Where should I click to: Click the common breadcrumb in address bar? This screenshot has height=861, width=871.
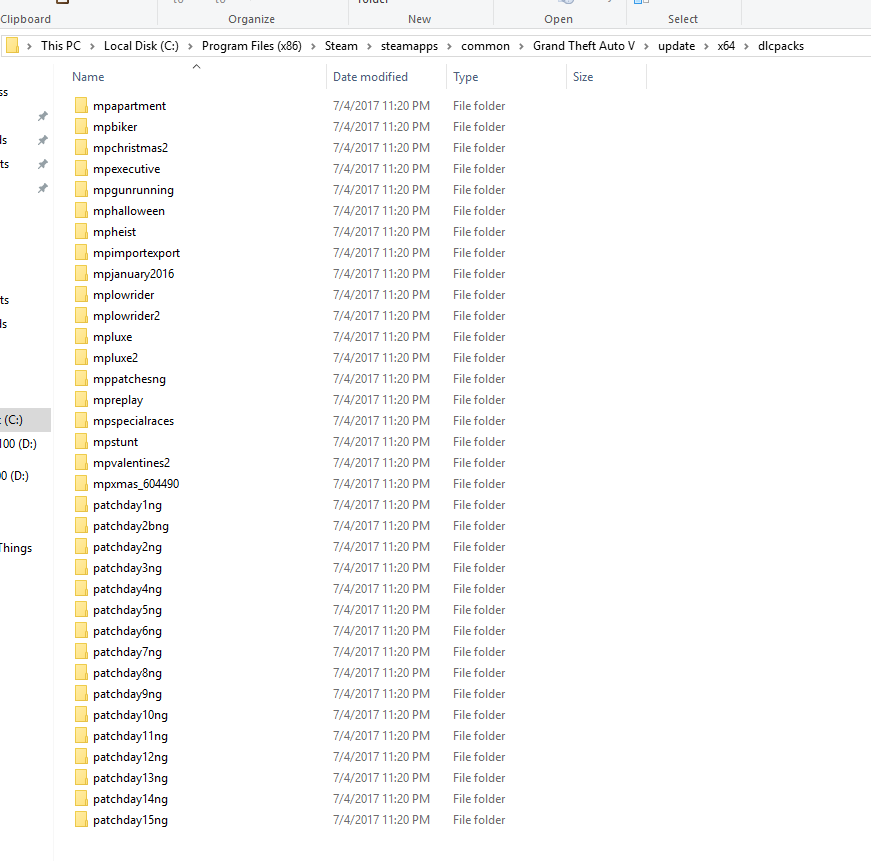tap(485, 46)
